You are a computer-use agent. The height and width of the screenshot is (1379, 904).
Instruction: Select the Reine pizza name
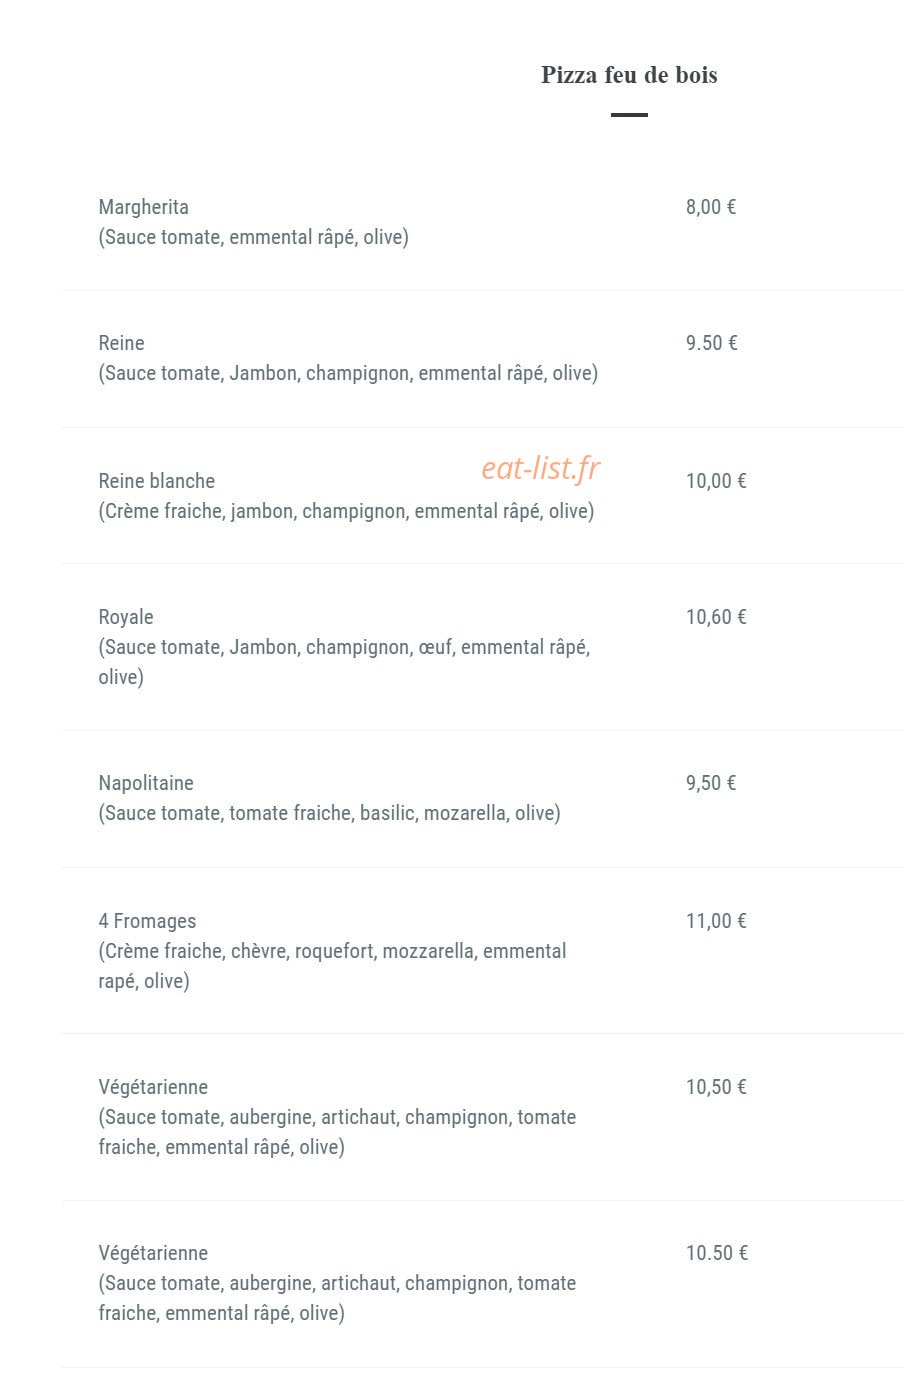[121, 343]
